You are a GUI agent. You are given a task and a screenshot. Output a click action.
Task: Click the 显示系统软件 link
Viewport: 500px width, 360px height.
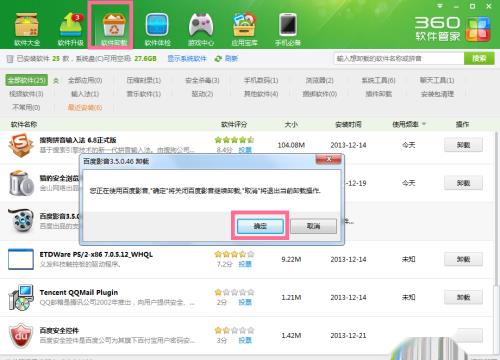pyautogui.click(x=187, y=59)
